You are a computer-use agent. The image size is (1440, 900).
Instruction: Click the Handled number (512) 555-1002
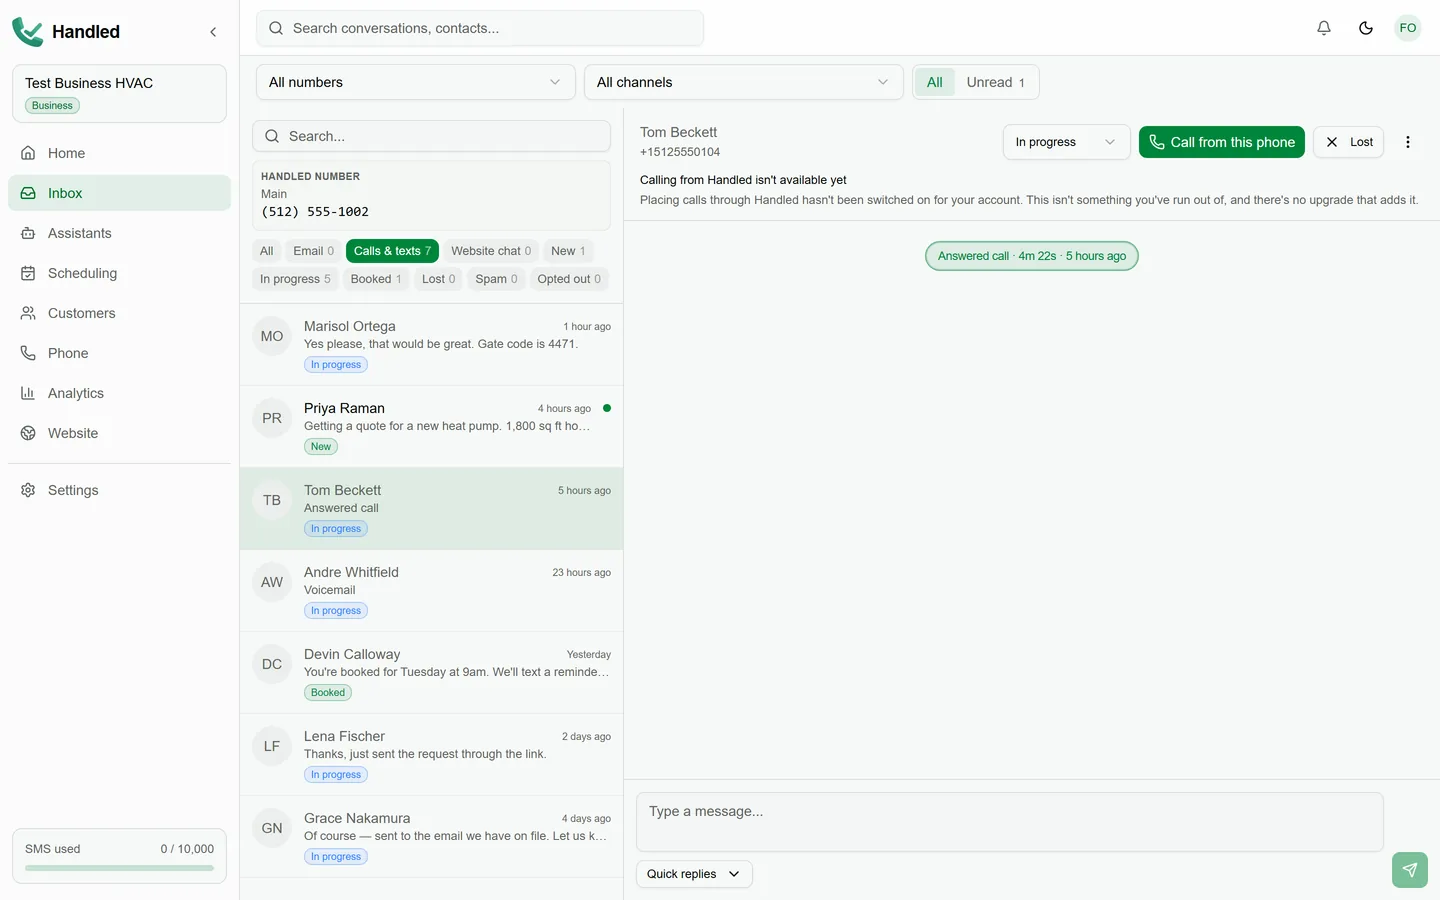coord(315,212)
